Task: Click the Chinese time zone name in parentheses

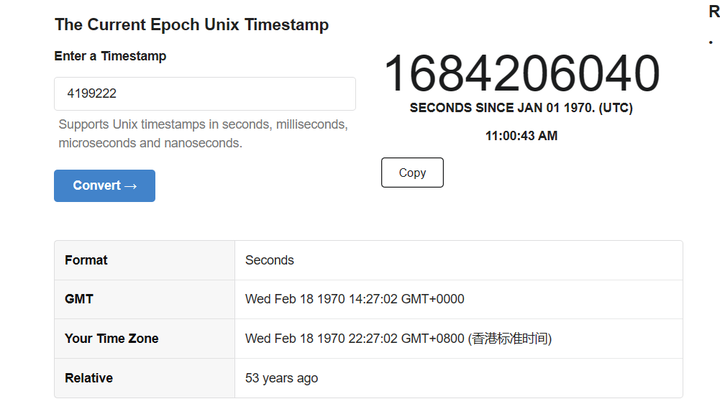Action: click(x=511, y=339)
